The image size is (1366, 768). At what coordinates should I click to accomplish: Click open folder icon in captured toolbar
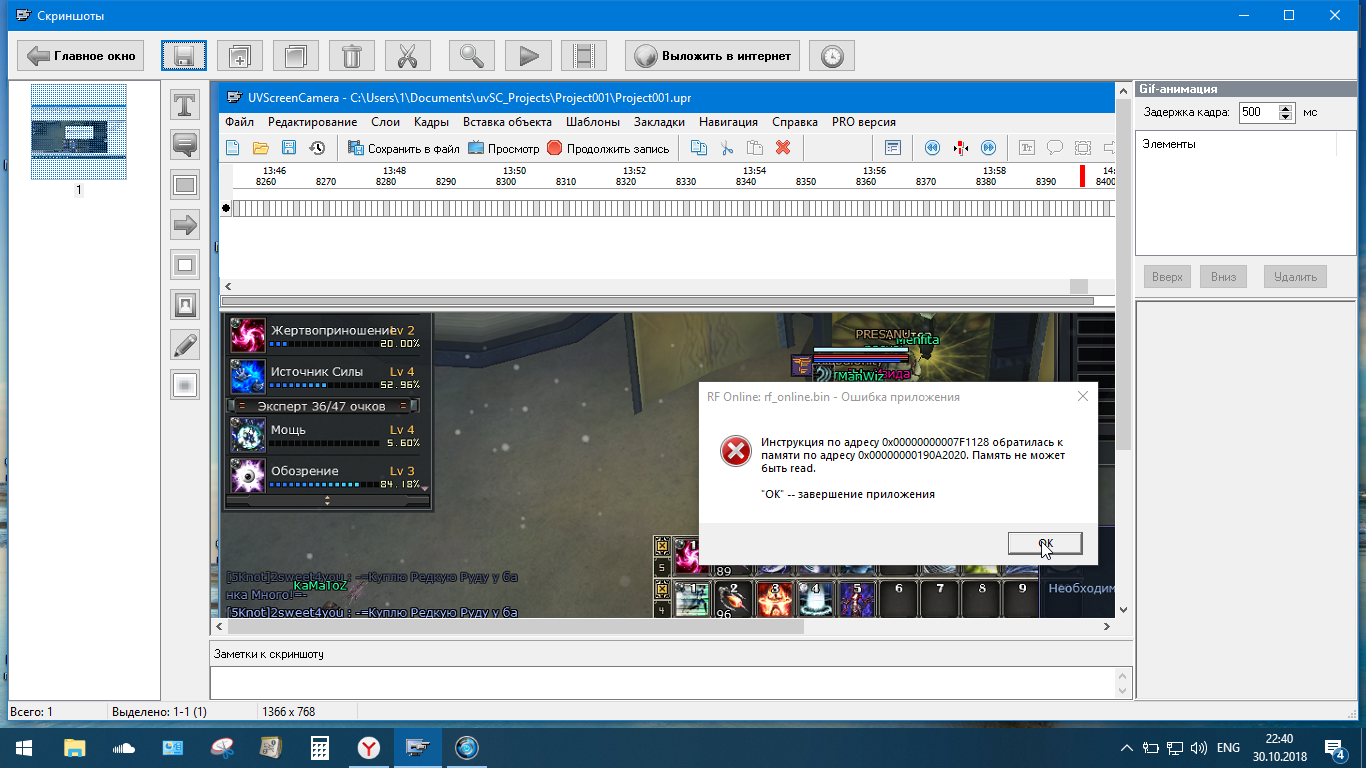click(x=260, y=148)
